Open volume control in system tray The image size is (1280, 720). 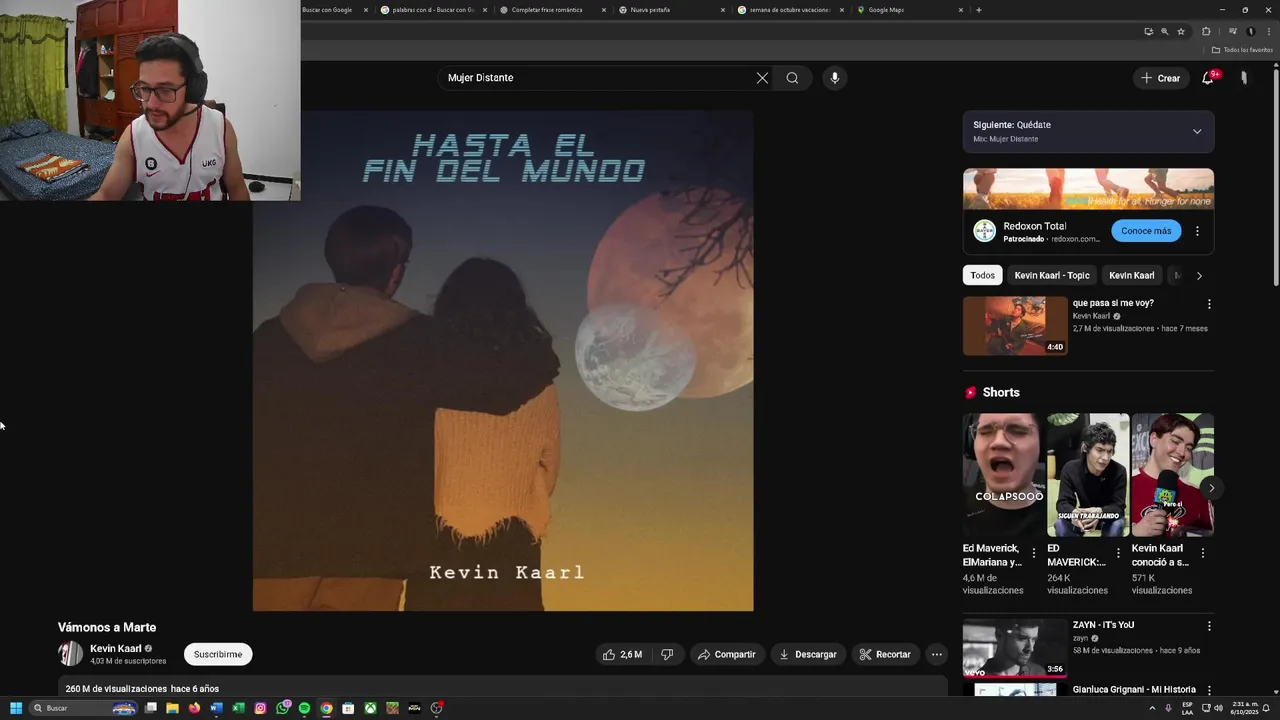pos(1218,708)
